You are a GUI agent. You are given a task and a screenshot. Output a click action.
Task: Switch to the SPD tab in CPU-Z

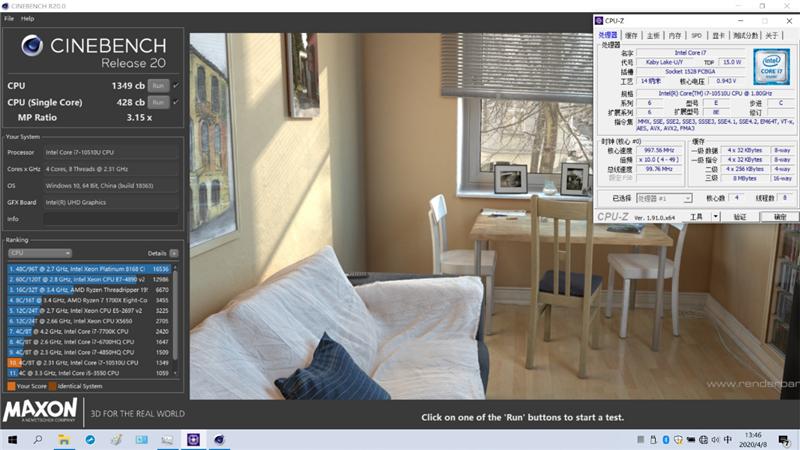(x=695, y=35)
